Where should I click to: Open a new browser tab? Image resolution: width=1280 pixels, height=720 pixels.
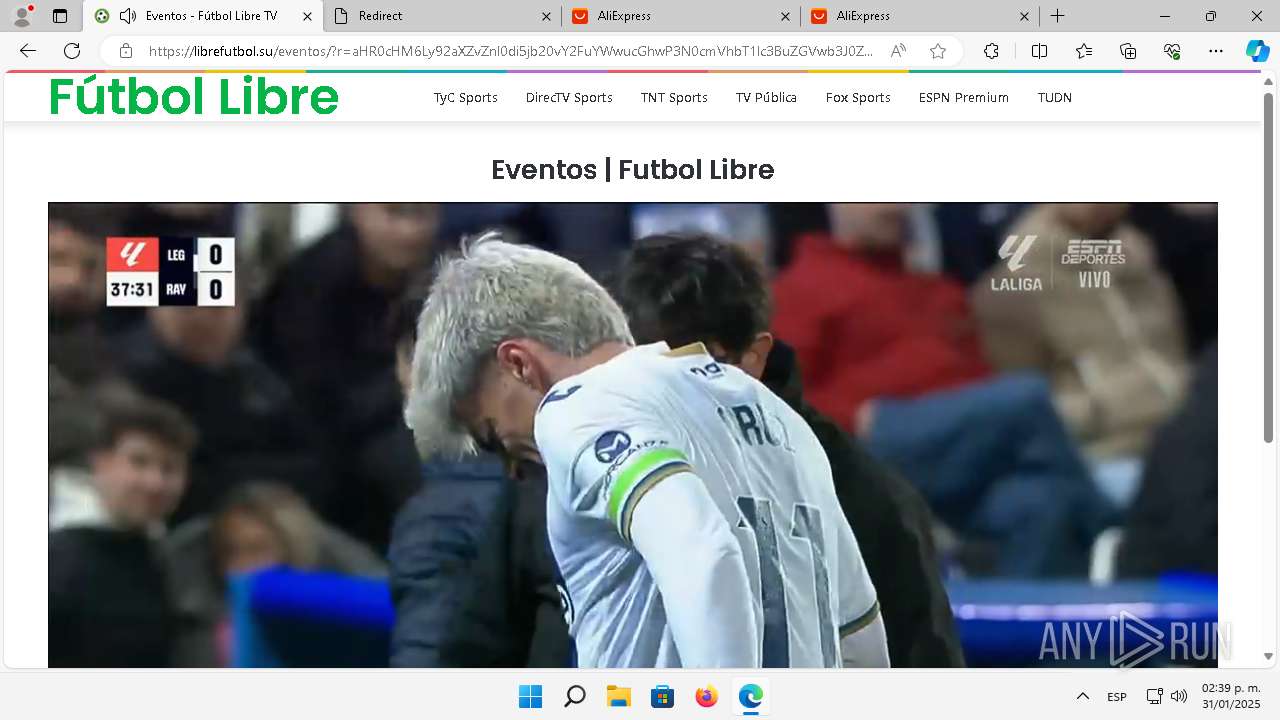1057,16
